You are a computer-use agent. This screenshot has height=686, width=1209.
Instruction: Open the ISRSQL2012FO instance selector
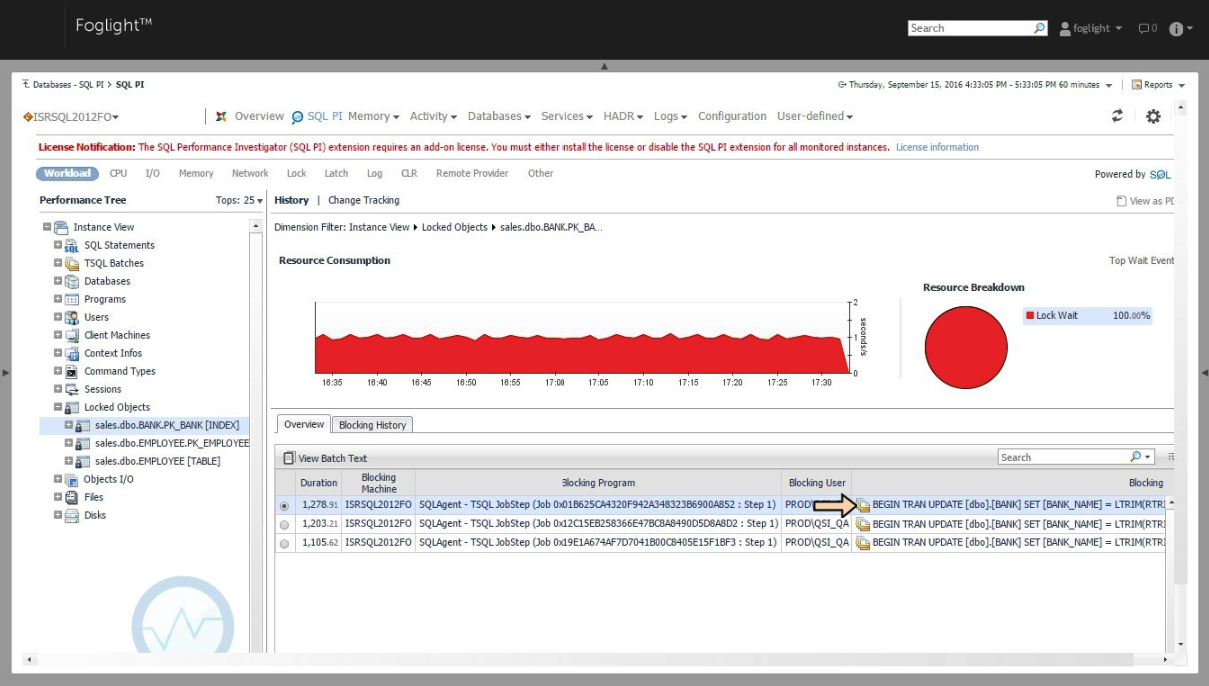coord(71,117)
